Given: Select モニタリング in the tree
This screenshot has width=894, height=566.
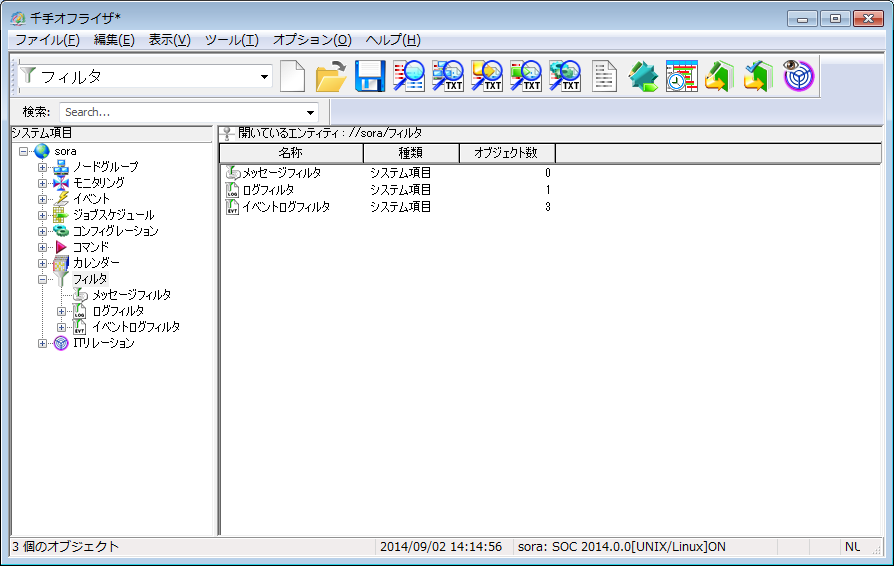Looking at the screenshot, I should [98, 183].
